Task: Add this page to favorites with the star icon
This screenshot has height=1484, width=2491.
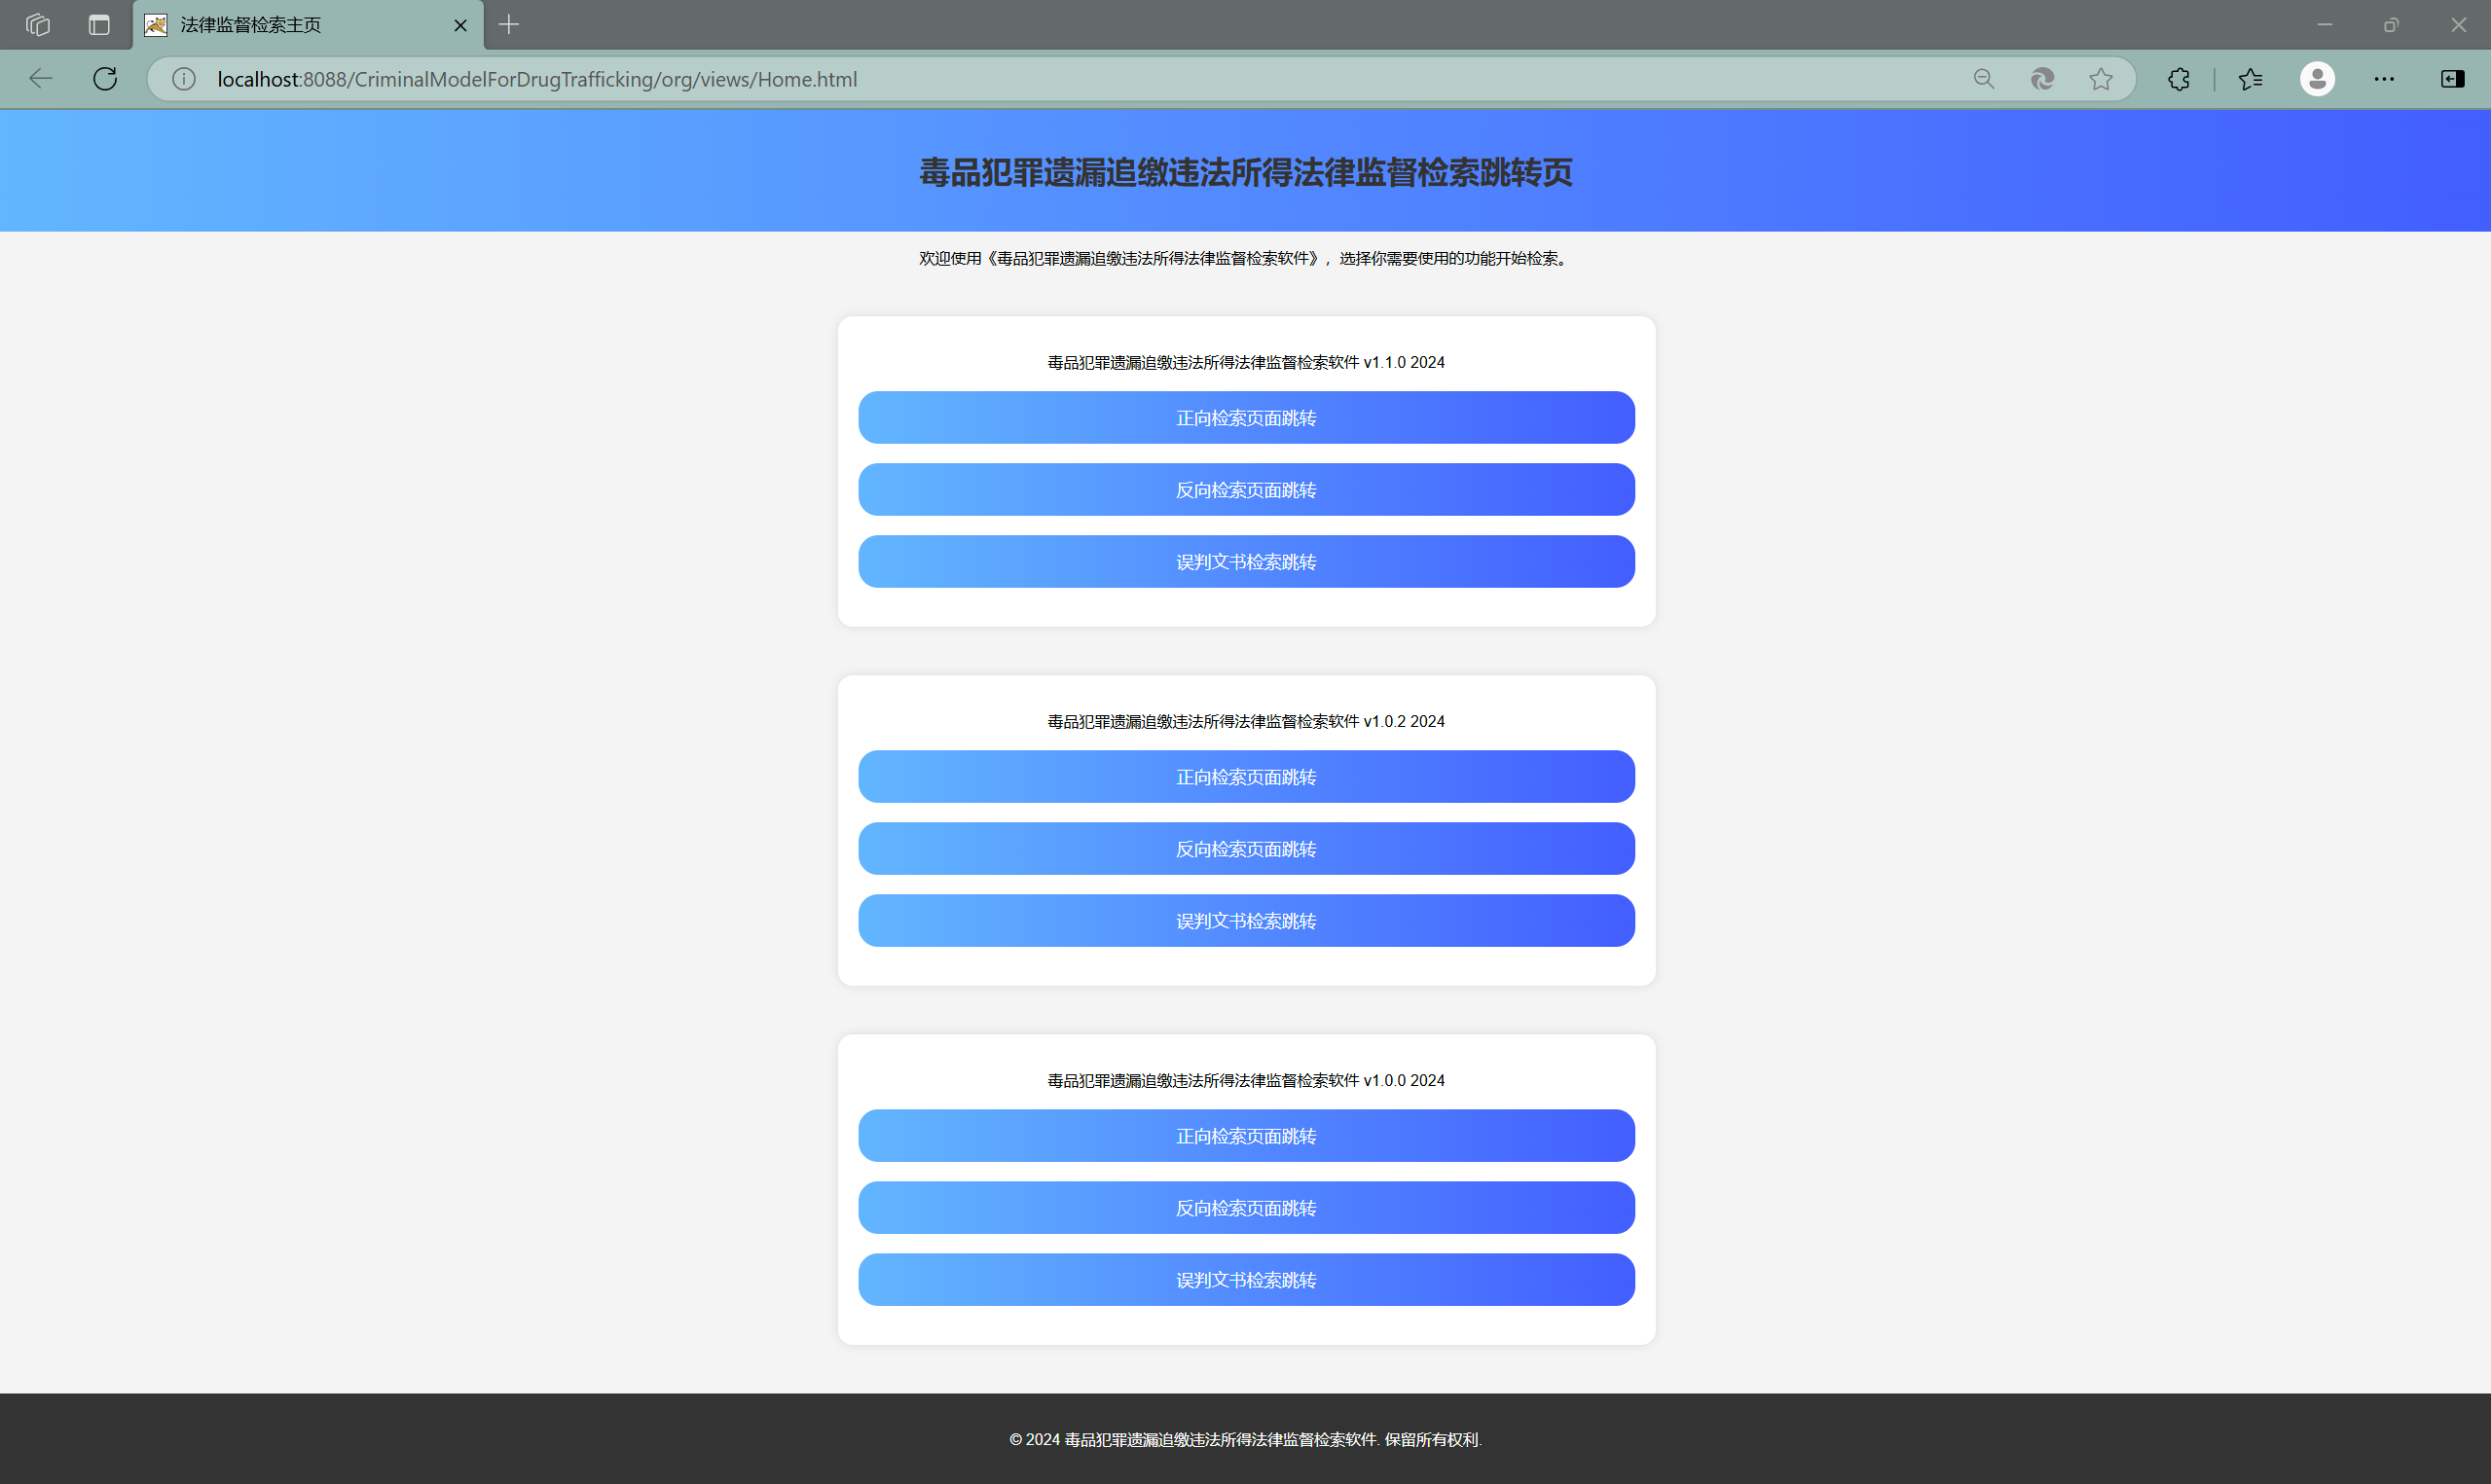Action: point(2101,79)
